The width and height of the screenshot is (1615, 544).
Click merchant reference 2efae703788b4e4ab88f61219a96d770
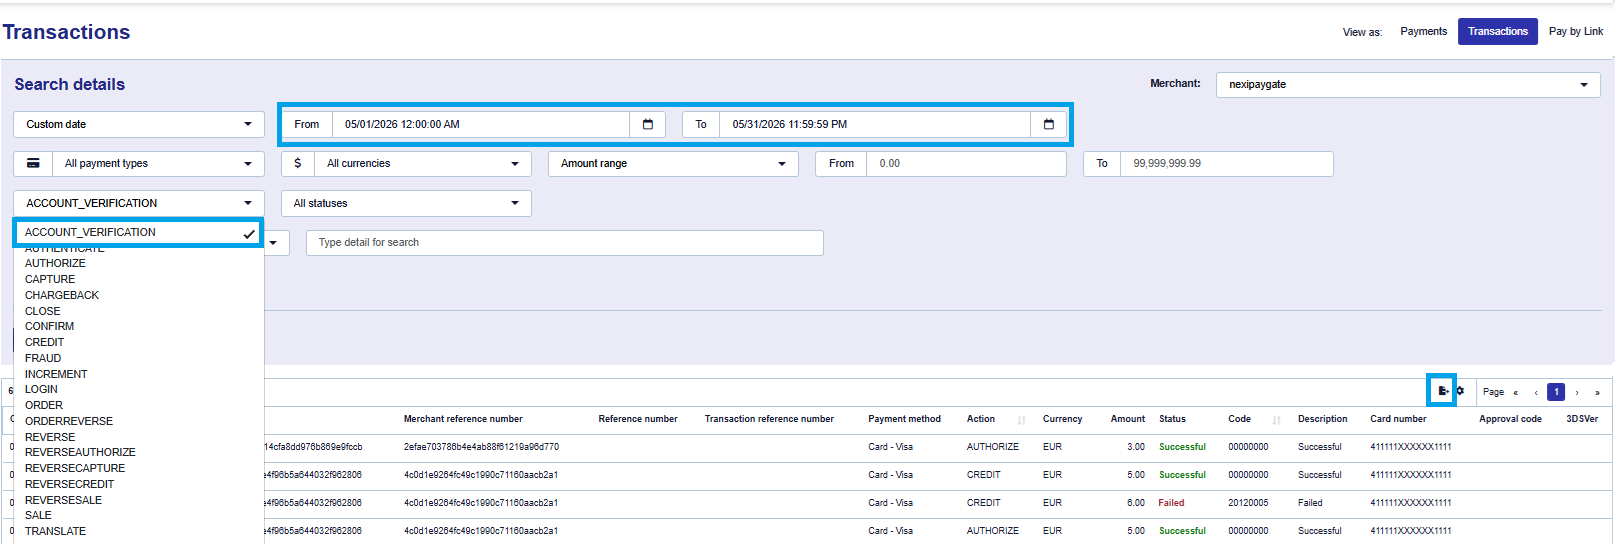coord(481,447)
